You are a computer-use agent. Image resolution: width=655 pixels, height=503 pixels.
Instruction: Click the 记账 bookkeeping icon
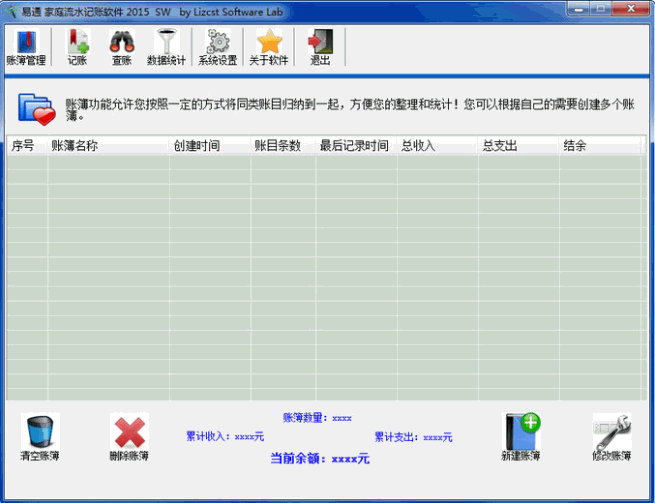pyautogui.click(x=77, y=47)
